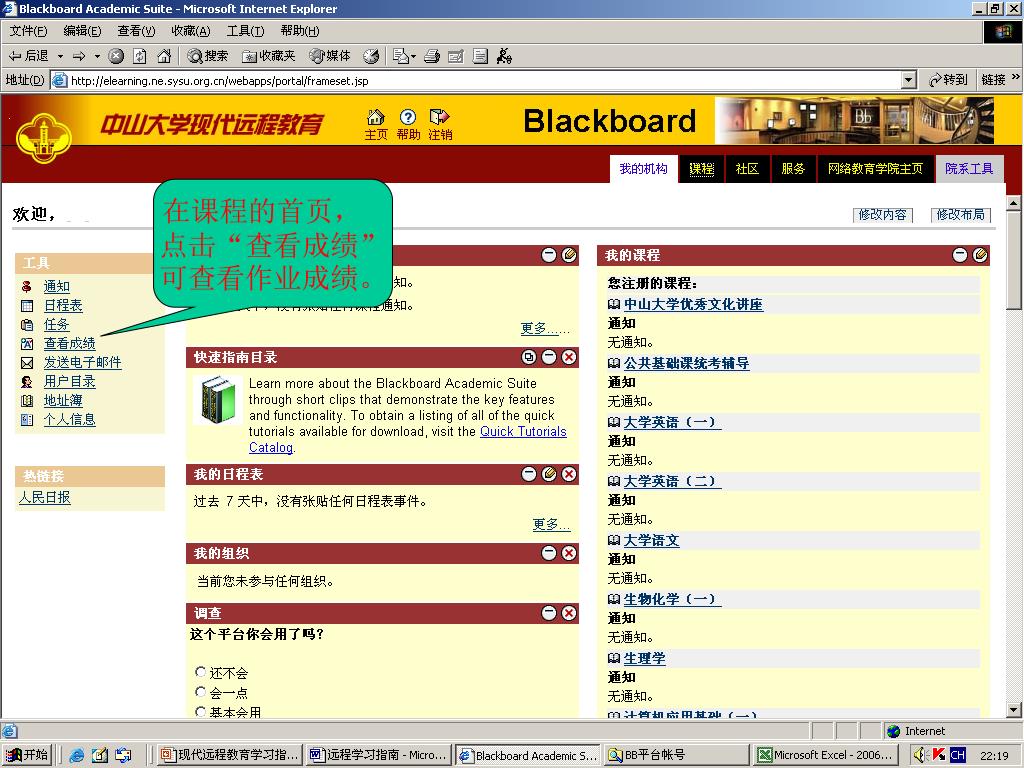Screen dimensions: 1024x768
Task: Open 查看成绩 link in tools list
Action: (69, 344)
